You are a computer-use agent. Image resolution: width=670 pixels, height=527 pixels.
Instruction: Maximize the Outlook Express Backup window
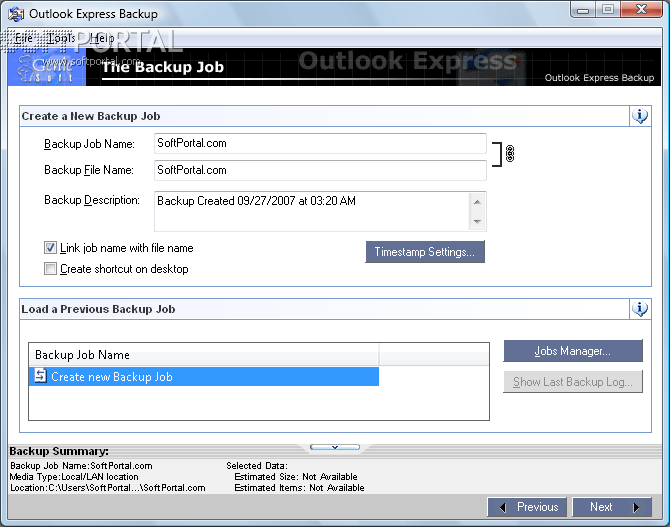(x=608, y=9)
